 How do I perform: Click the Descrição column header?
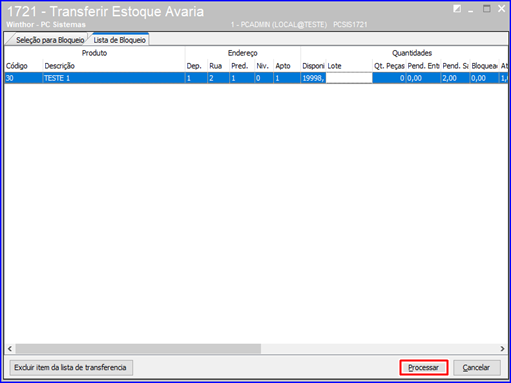[113, 66]
